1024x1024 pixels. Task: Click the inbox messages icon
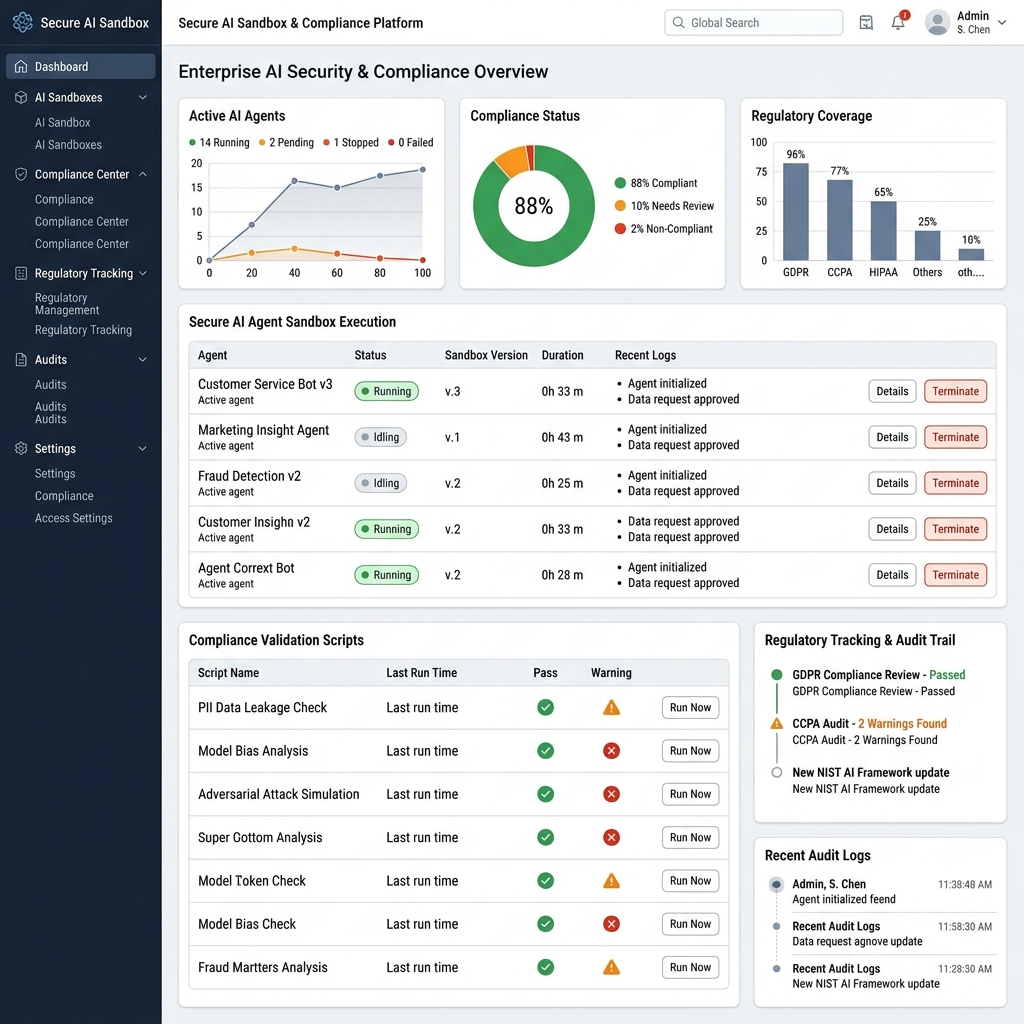point(866,22)
